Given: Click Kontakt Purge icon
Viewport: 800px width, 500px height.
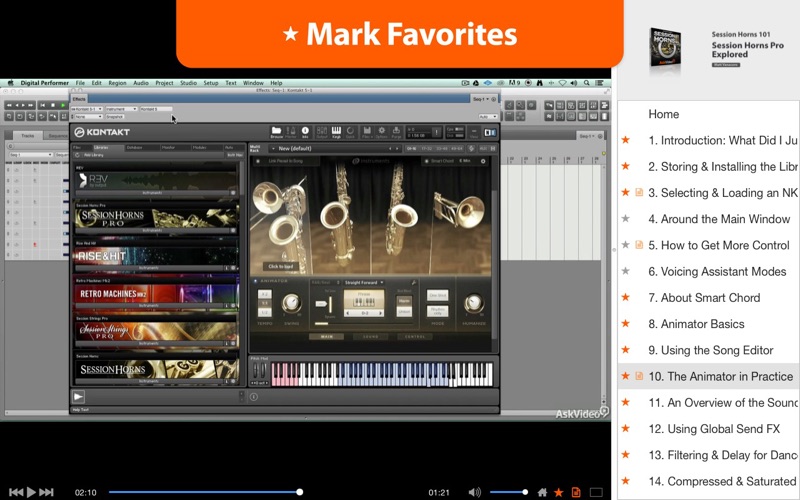Looking at the screenshot, I should [396, 132].
